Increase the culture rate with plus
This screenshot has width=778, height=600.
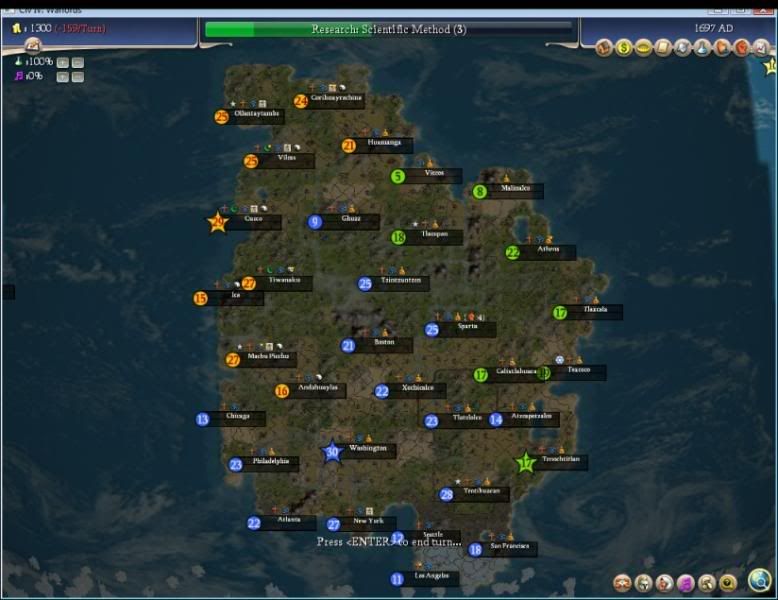(63, 77)
